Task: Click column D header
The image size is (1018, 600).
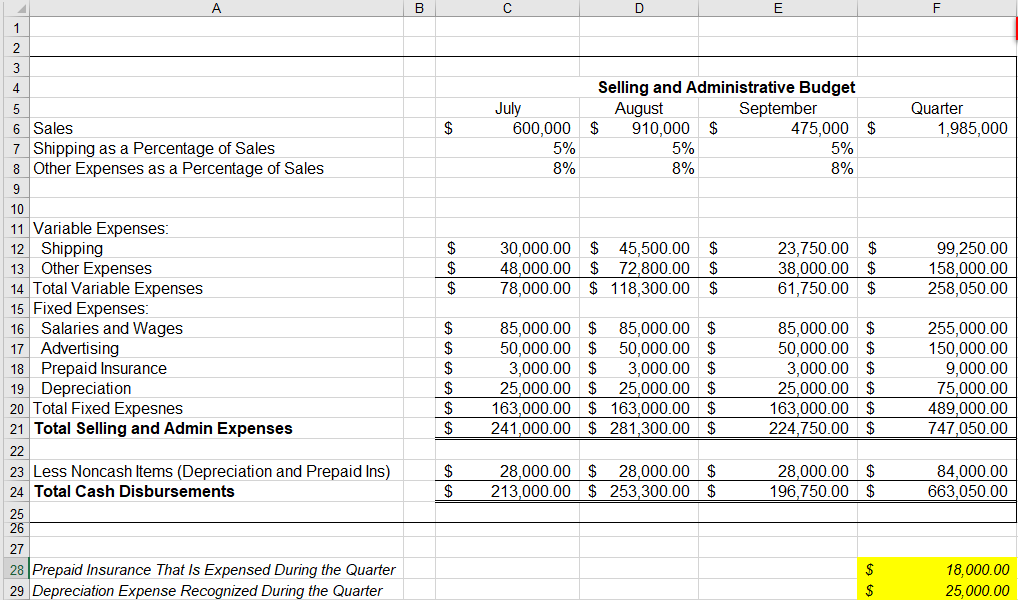Action: 639,8
